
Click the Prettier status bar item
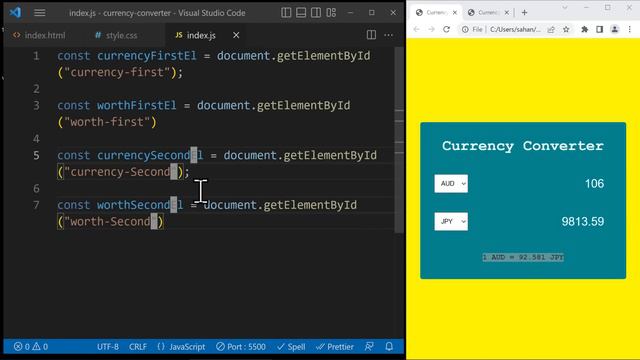coord(335,347)
